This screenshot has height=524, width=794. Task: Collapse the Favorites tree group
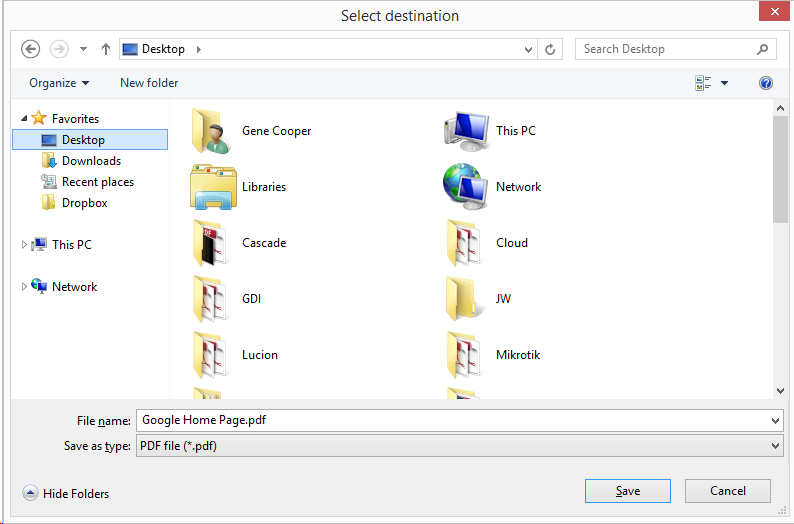pyautogui.click(x=24, y=118)
